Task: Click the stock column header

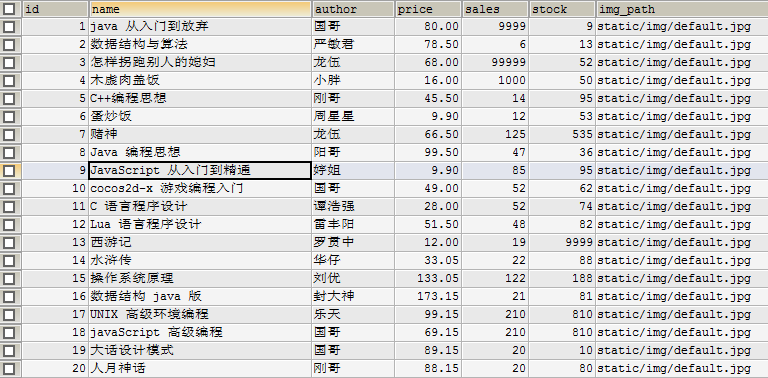Action: [562, 9]
